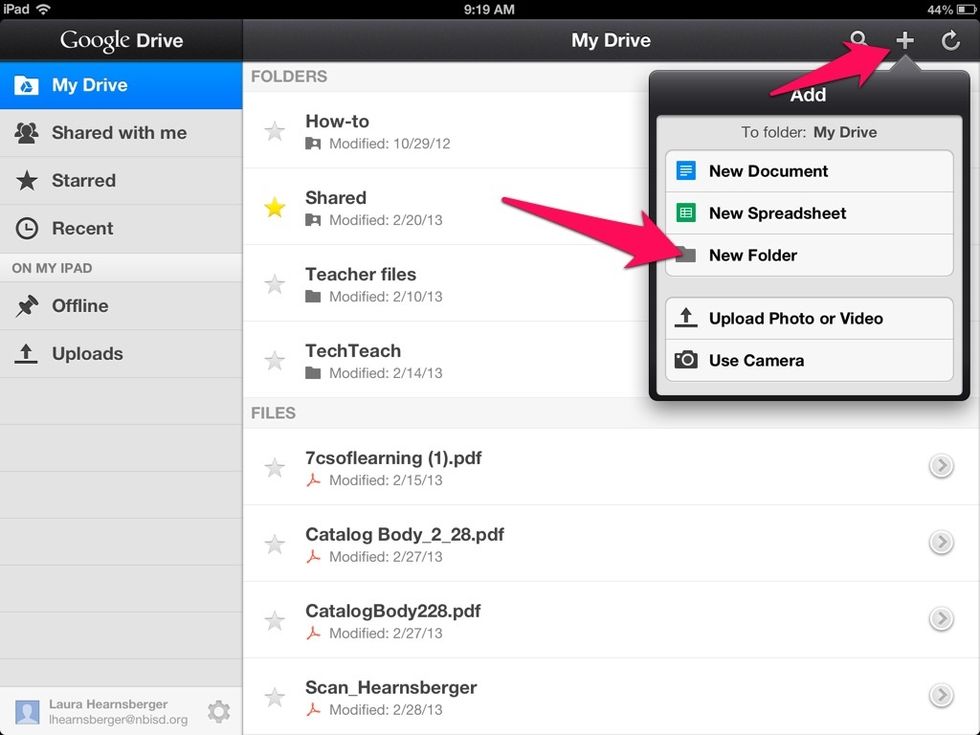View Recent files
The image size is (980, 735).
121,229
